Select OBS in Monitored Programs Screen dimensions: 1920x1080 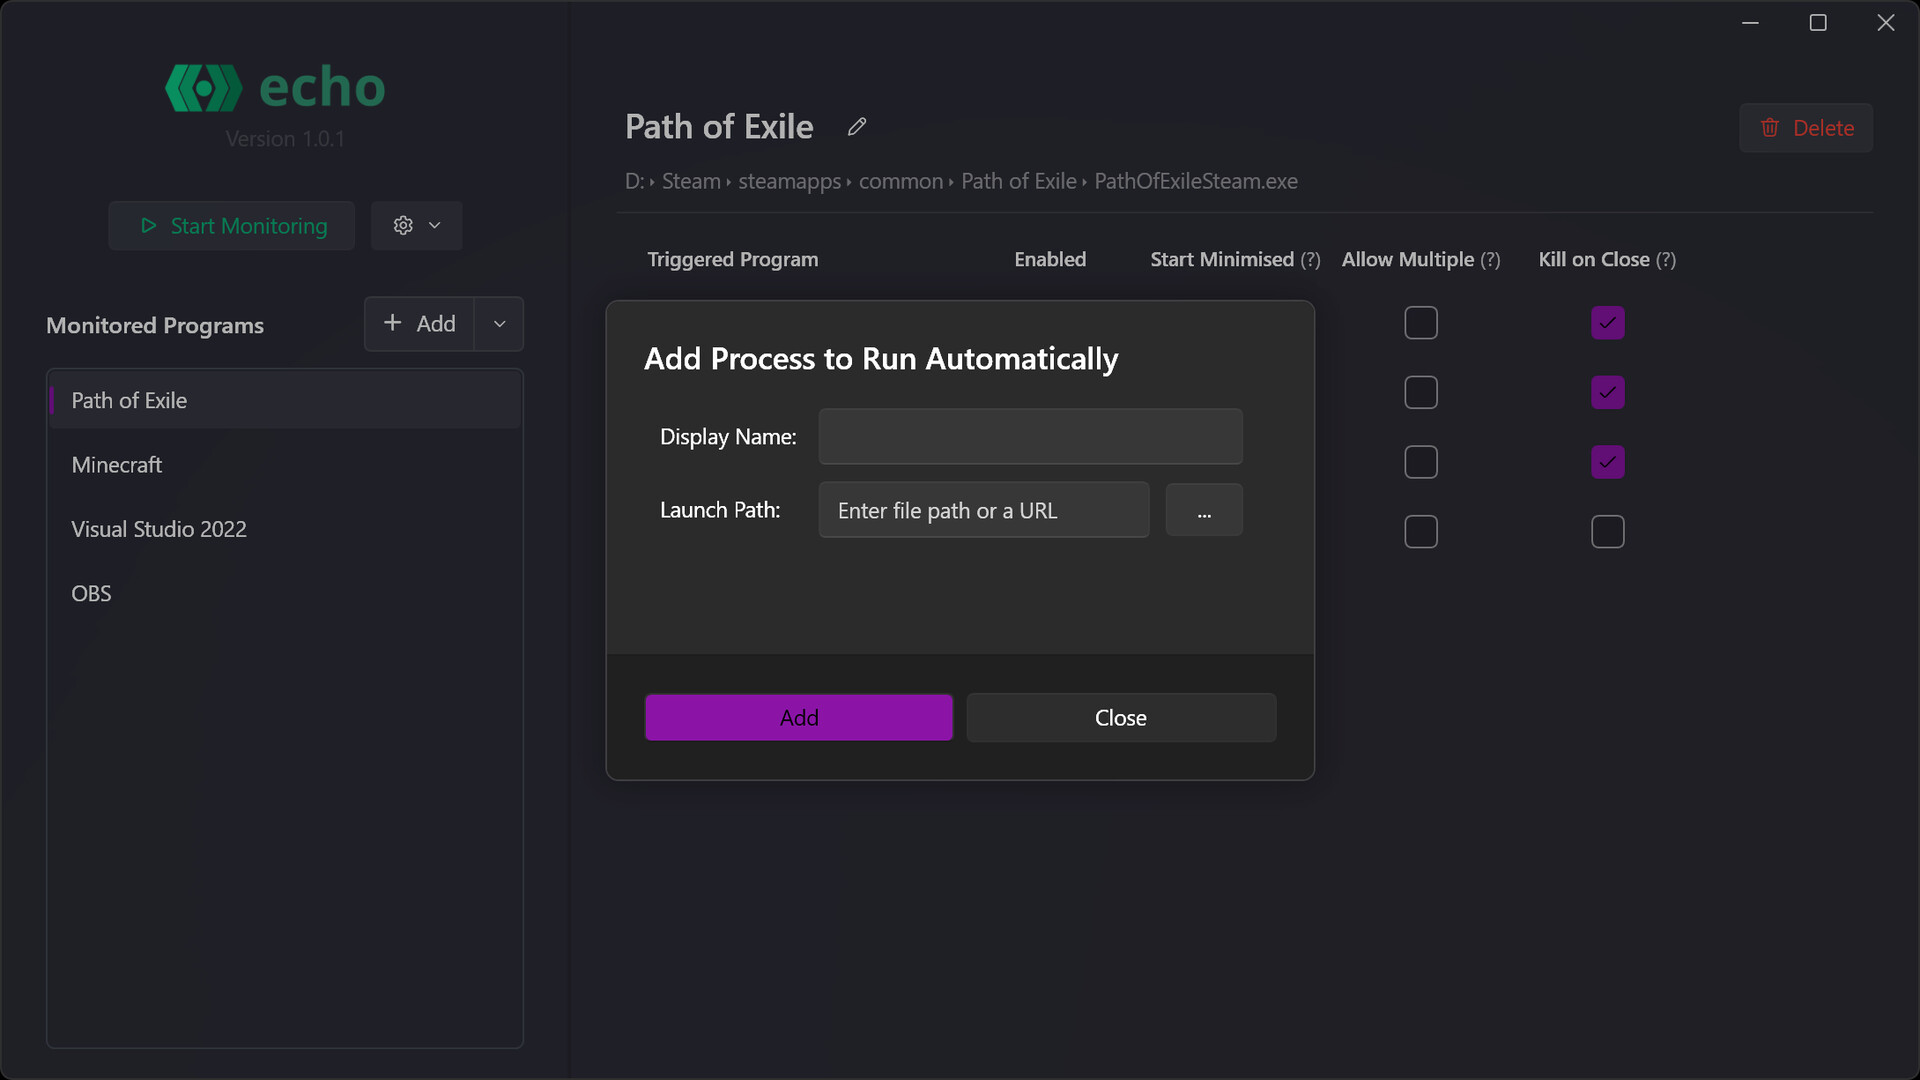91,593
